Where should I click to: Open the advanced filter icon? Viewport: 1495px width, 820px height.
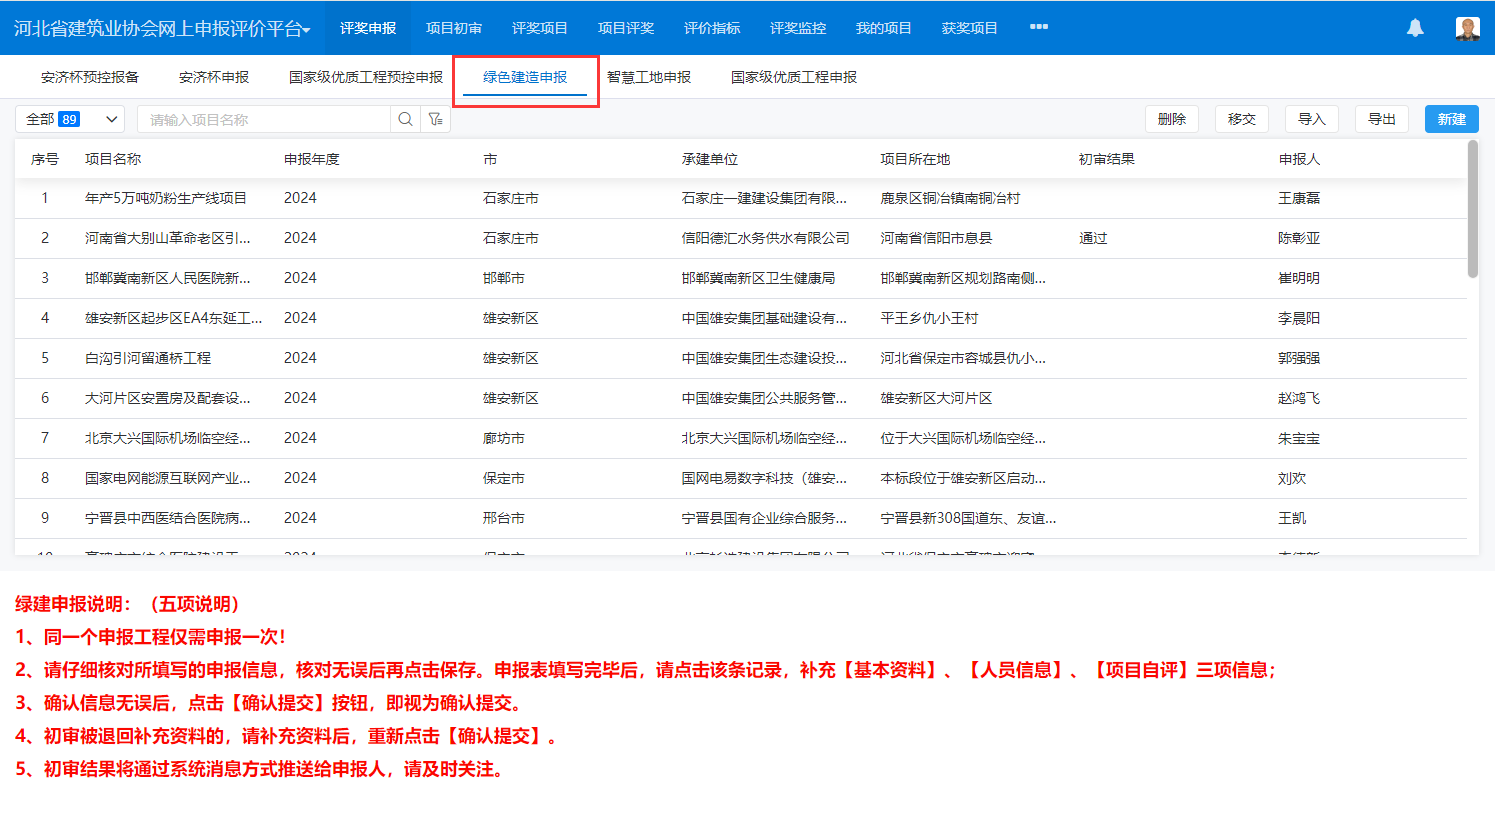[x=436, y=119]
